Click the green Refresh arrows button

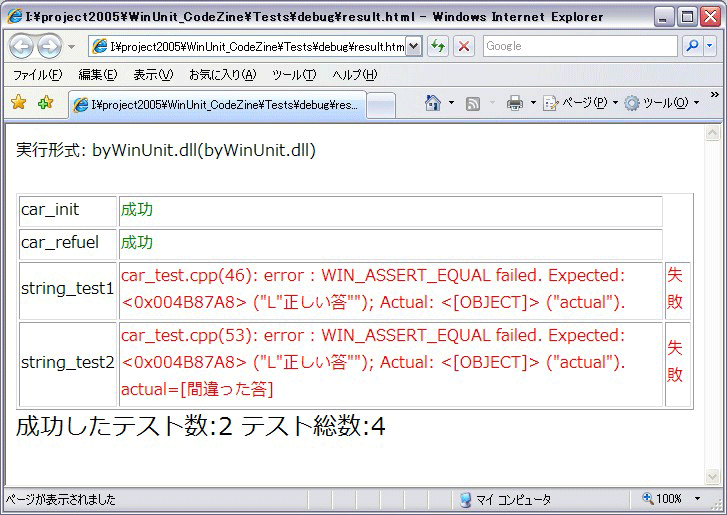click(438, 46)
